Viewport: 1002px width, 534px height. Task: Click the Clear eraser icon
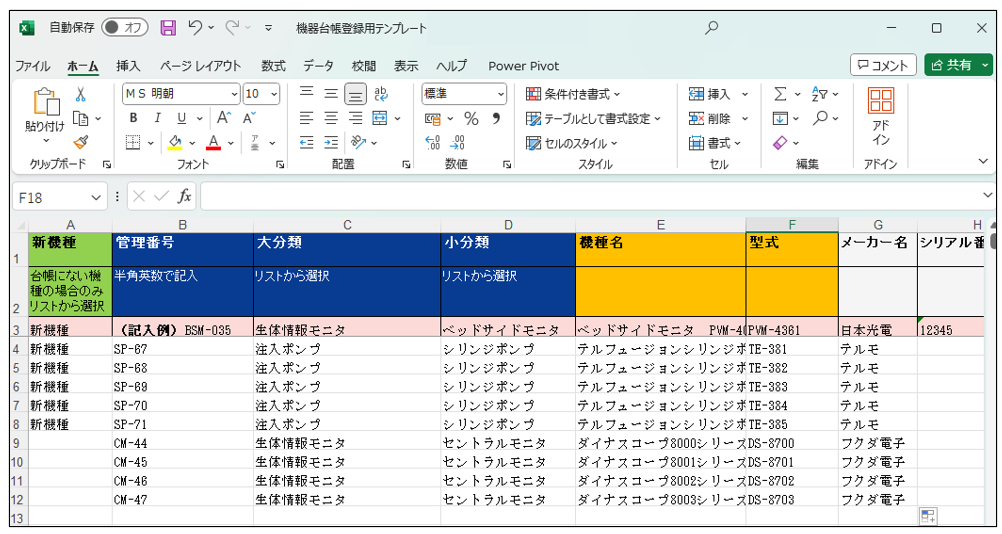pyautogui.click(x=780, y=142)
